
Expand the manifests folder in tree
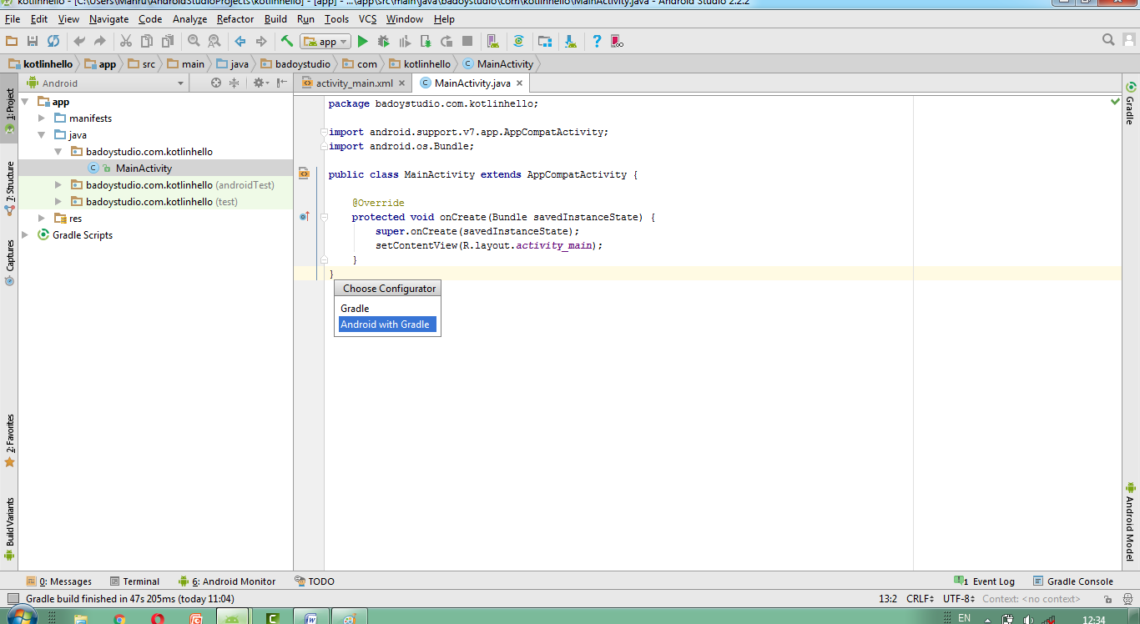point(42,118)
